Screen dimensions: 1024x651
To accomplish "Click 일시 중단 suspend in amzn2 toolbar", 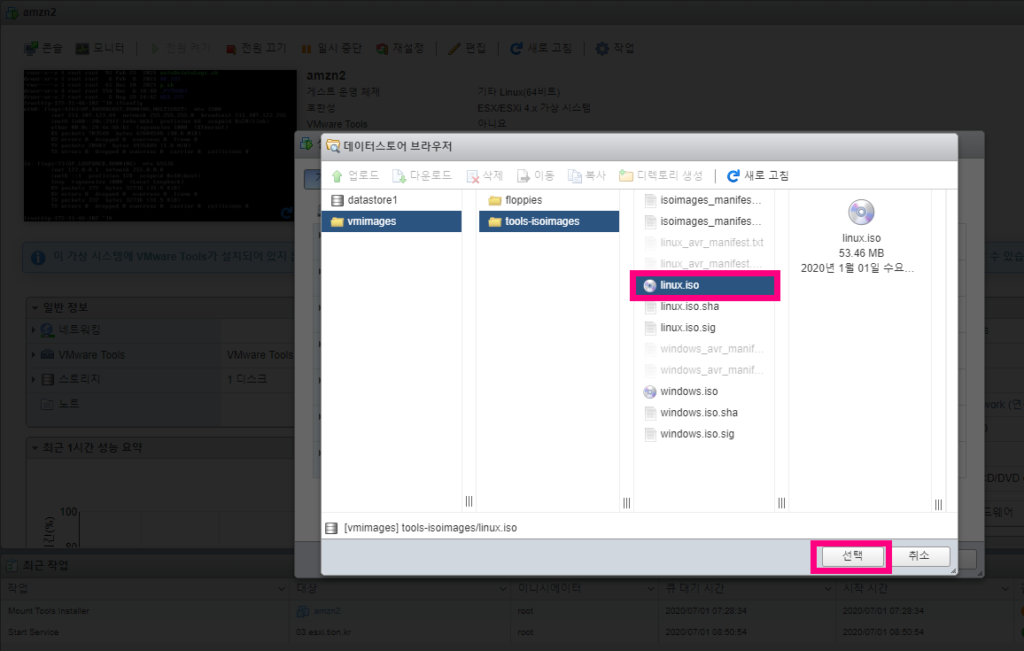I will click(x=331, y=48).
